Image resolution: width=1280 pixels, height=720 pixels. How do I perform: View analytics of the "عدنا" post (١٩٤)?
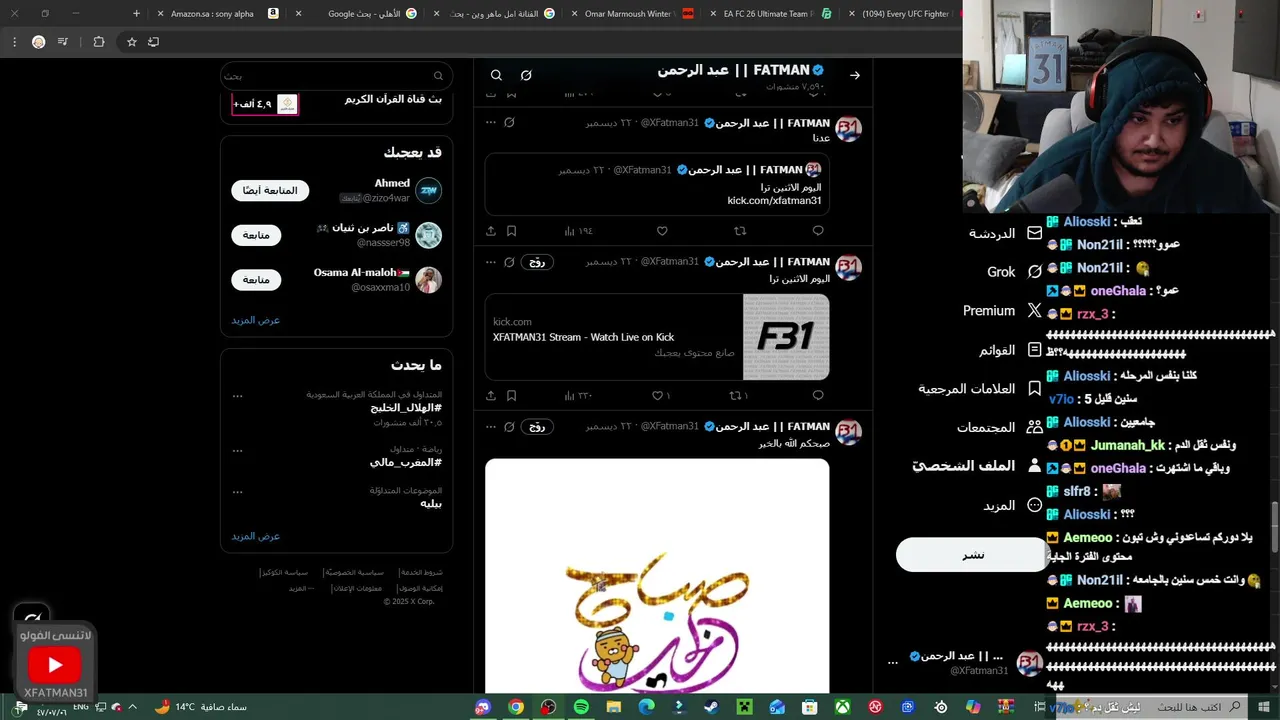tap(578, 231)
